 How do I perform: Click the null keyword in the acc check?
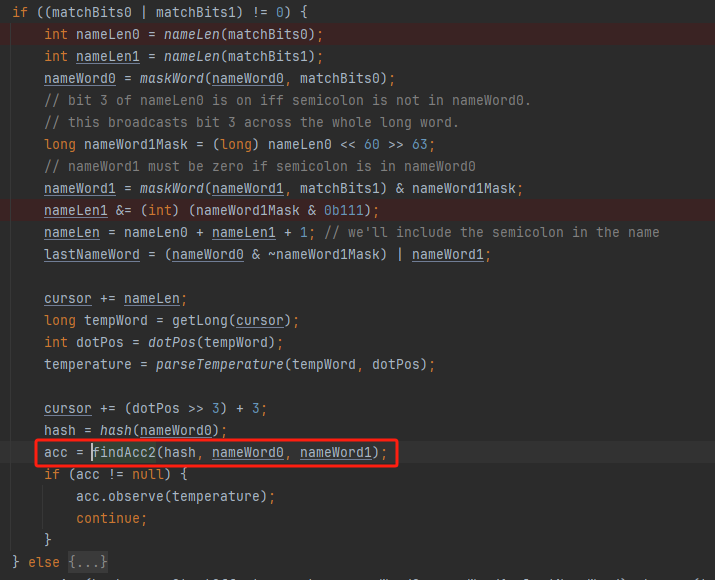point(148,474)
